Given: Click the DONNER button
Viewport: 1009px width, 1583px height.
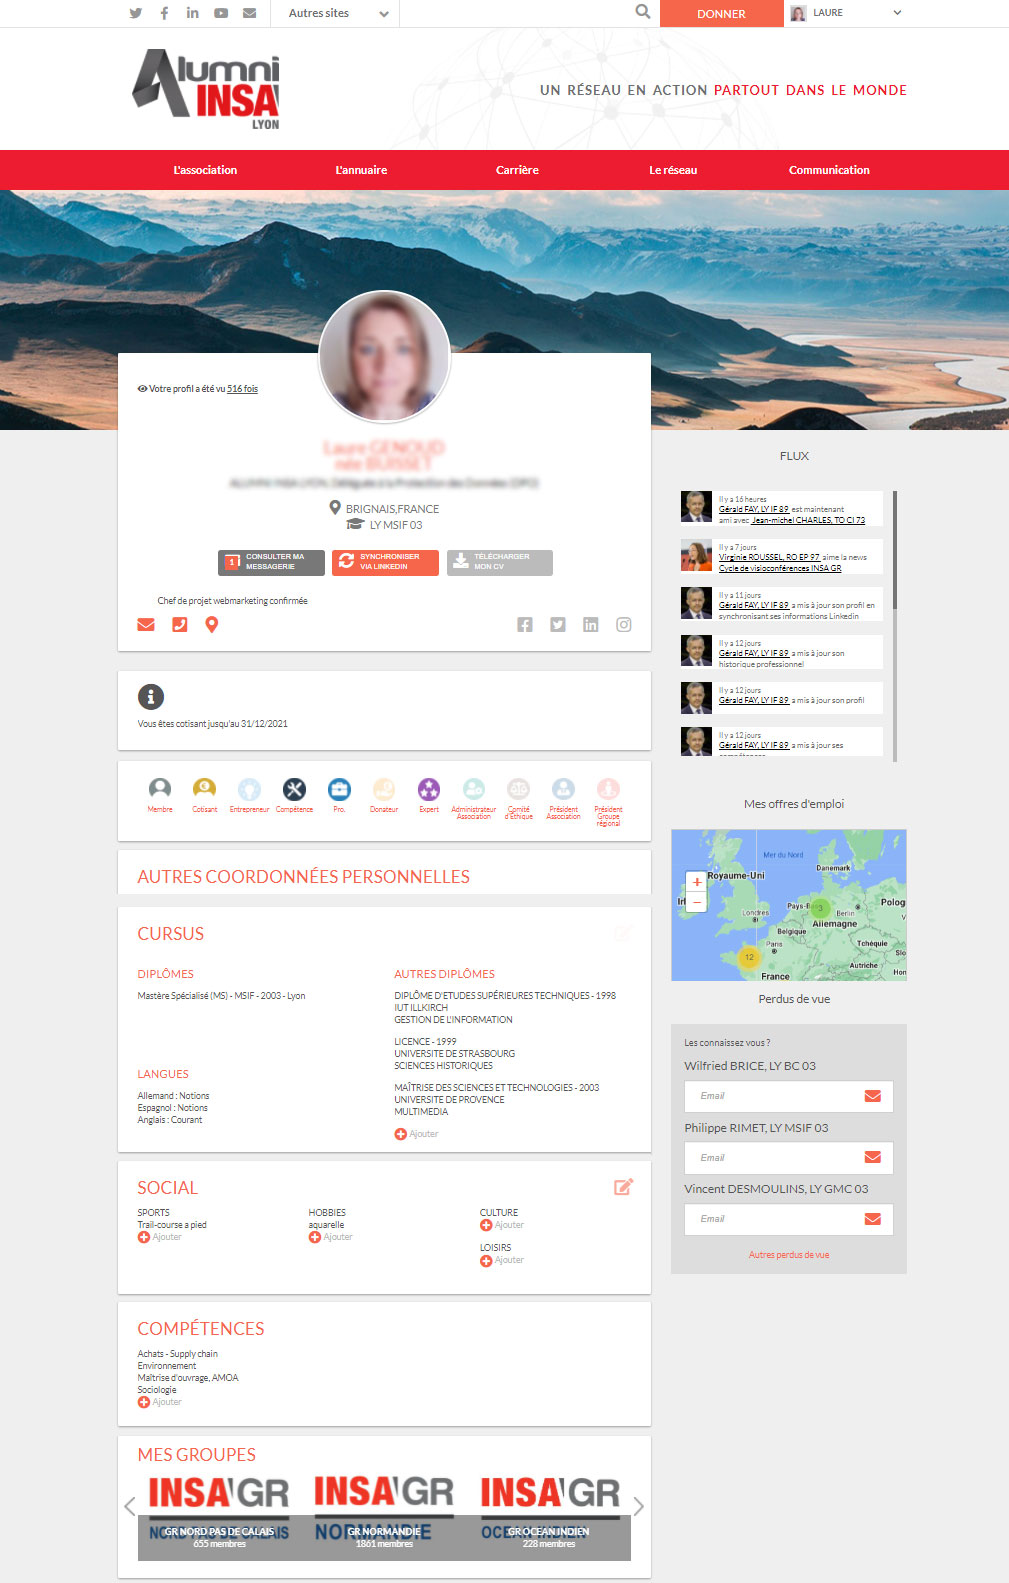Looking at the screenshot, I should (x=721, y=14).
